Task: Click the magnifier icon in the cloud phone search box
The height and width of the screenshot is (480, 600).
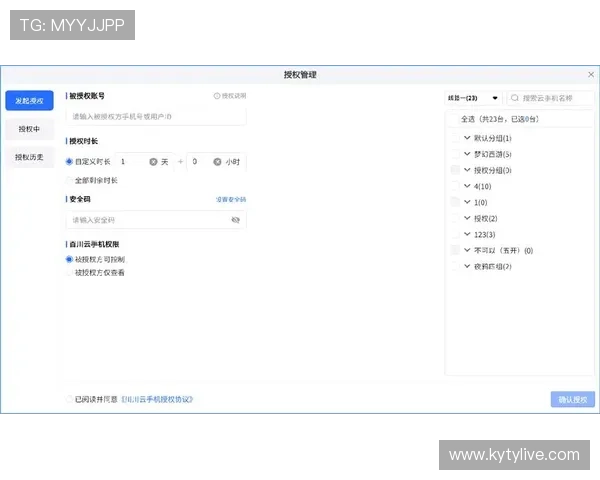Action: point(515,98)
